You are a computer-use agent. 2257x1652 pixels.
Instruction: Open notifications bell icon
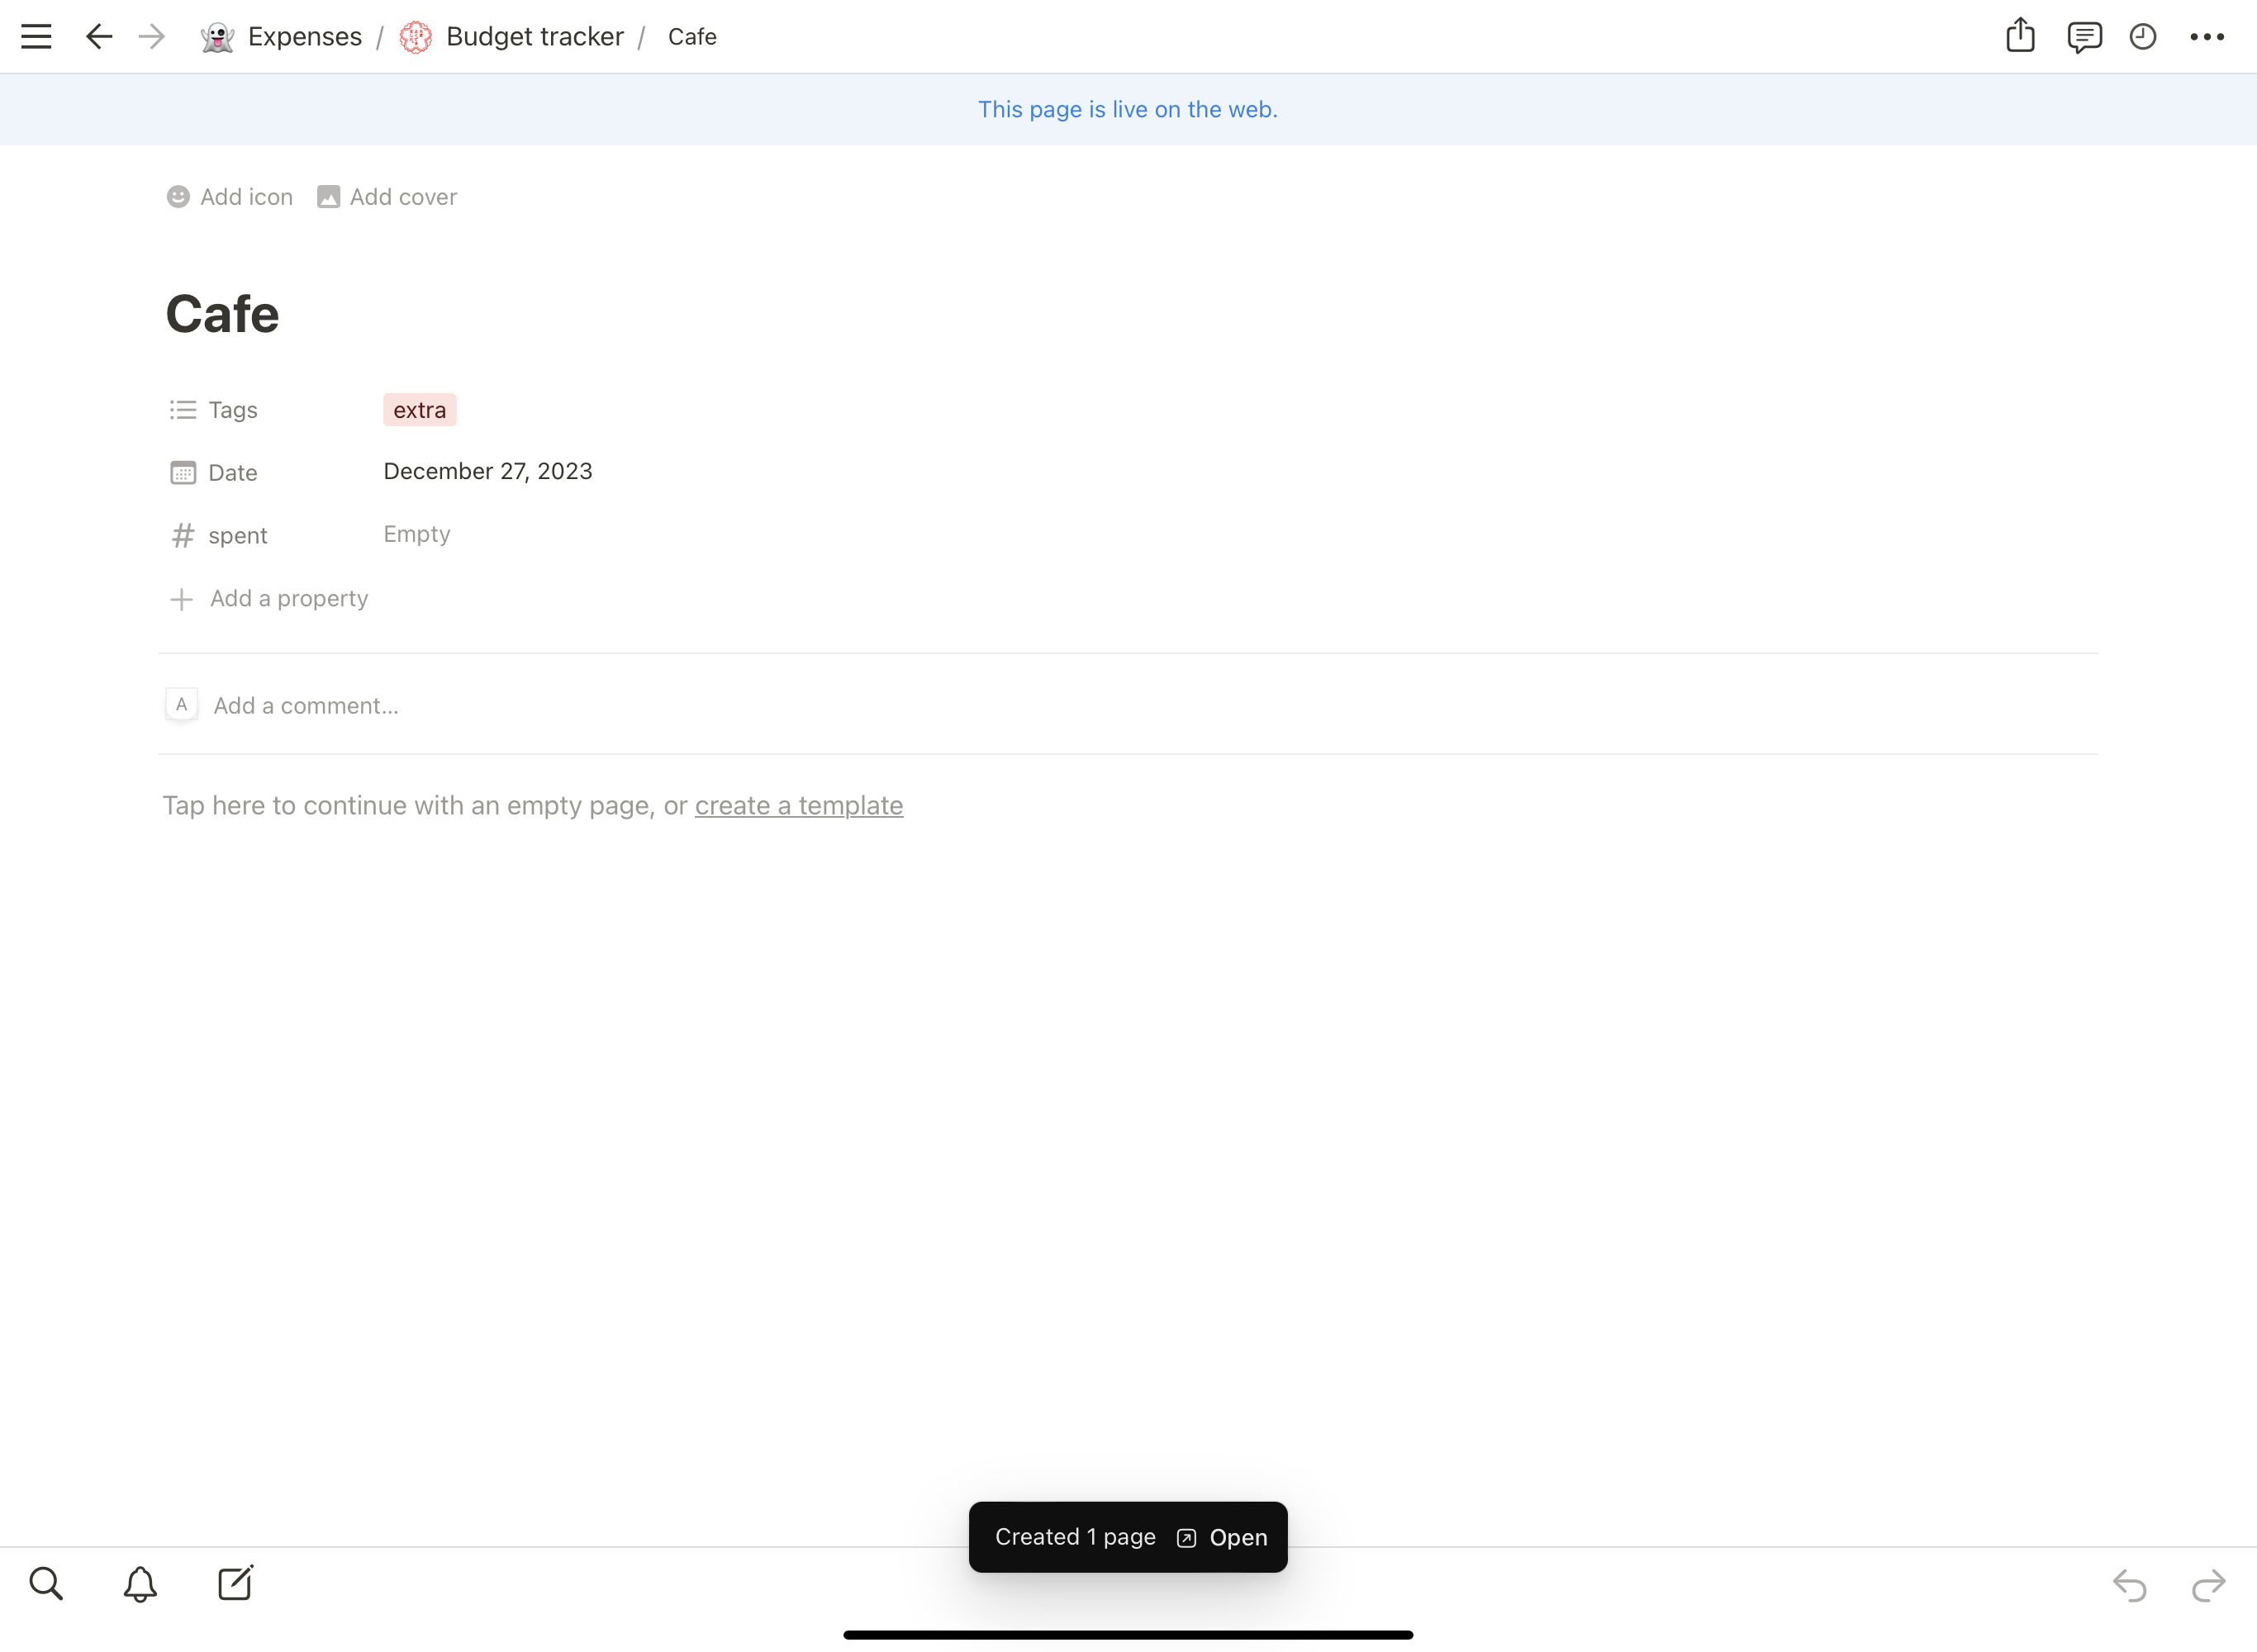pyautogui.click(x=140, y=1584)
